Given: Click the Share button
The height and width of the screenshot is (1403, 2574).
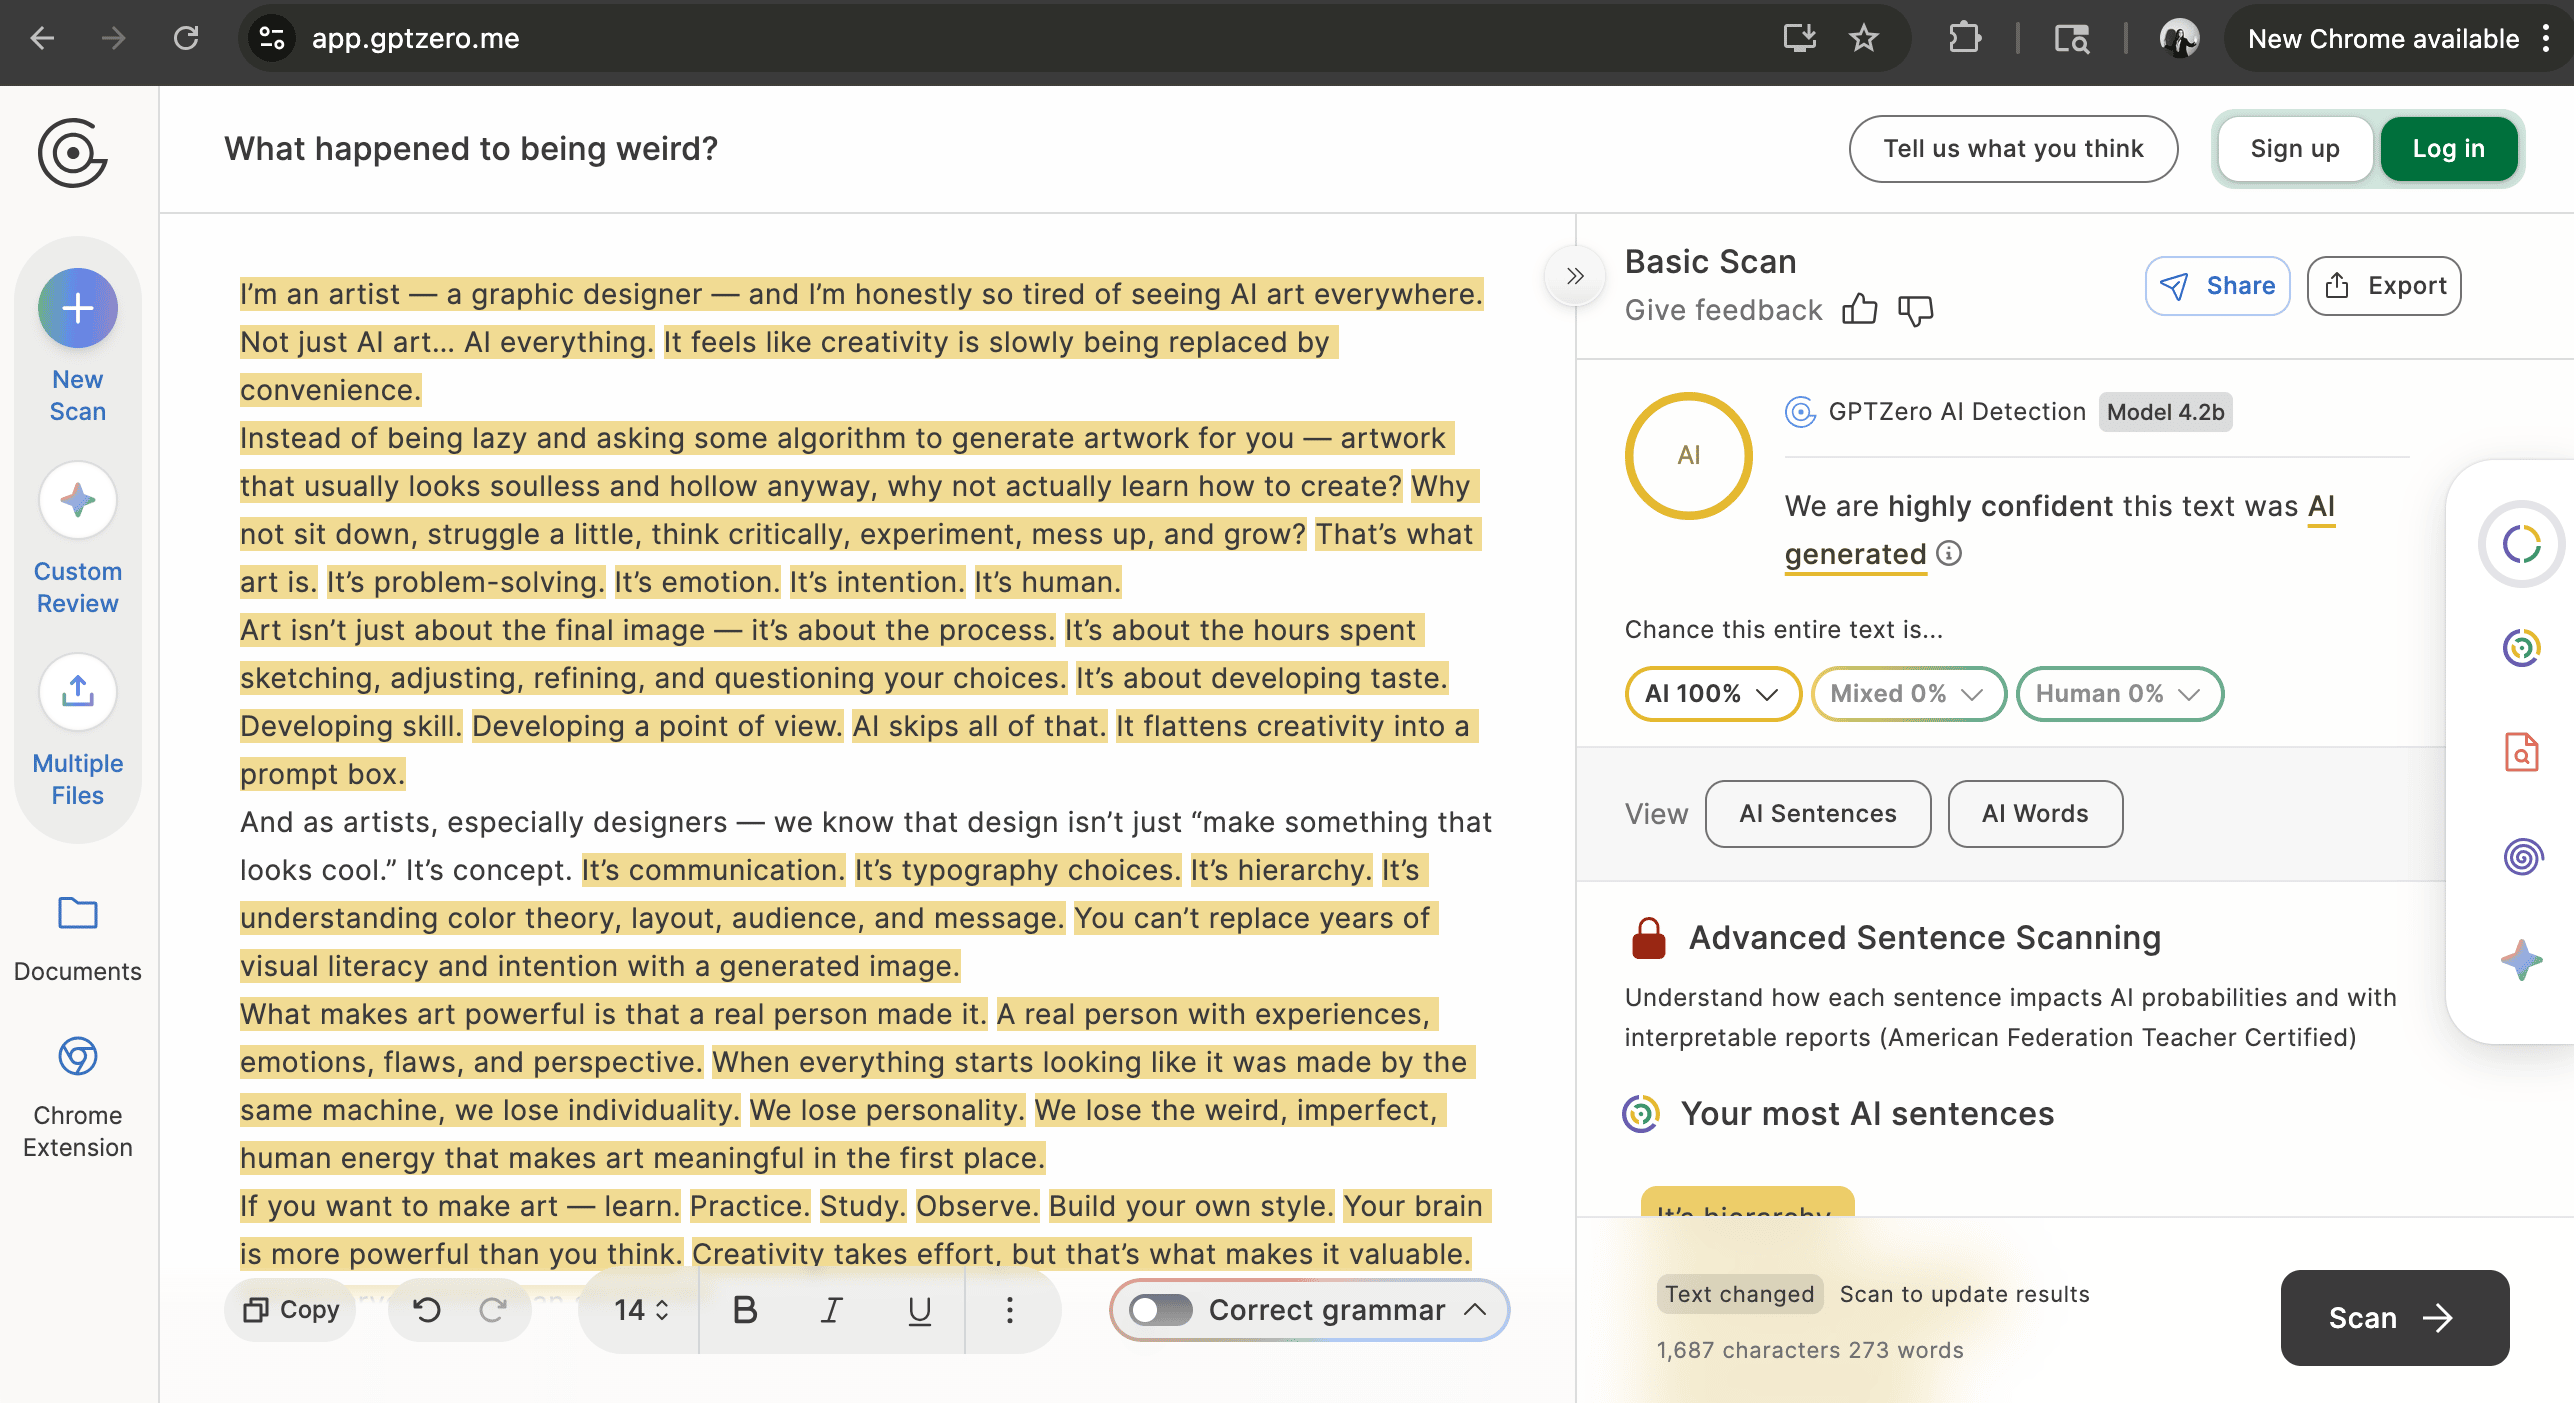Looking at the screenshot, I should pos(2218,286).
